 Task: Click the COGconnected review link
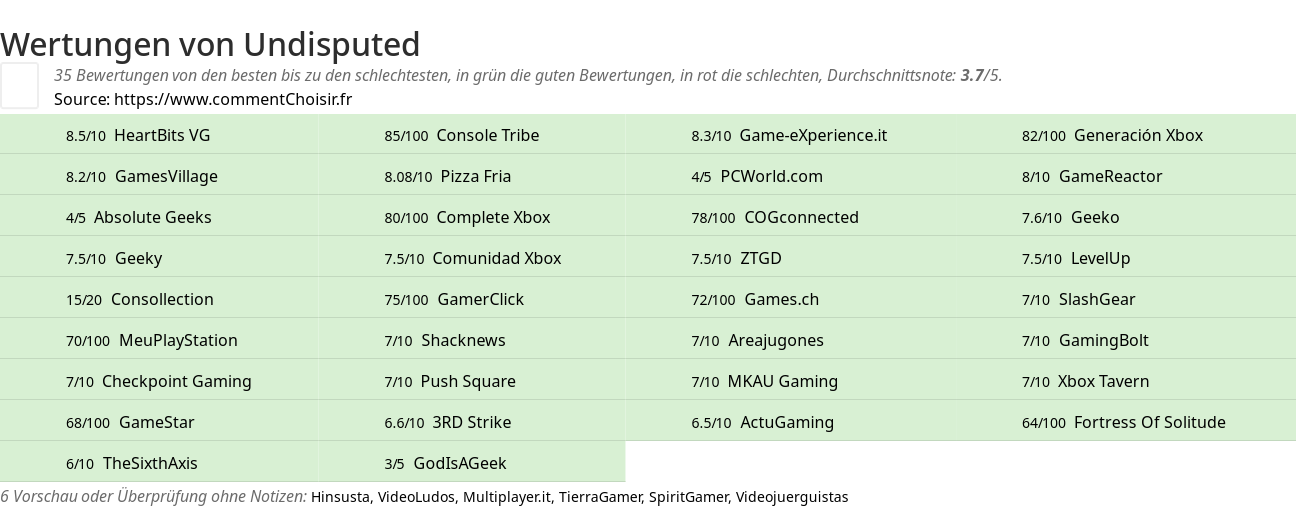[801, 217]
